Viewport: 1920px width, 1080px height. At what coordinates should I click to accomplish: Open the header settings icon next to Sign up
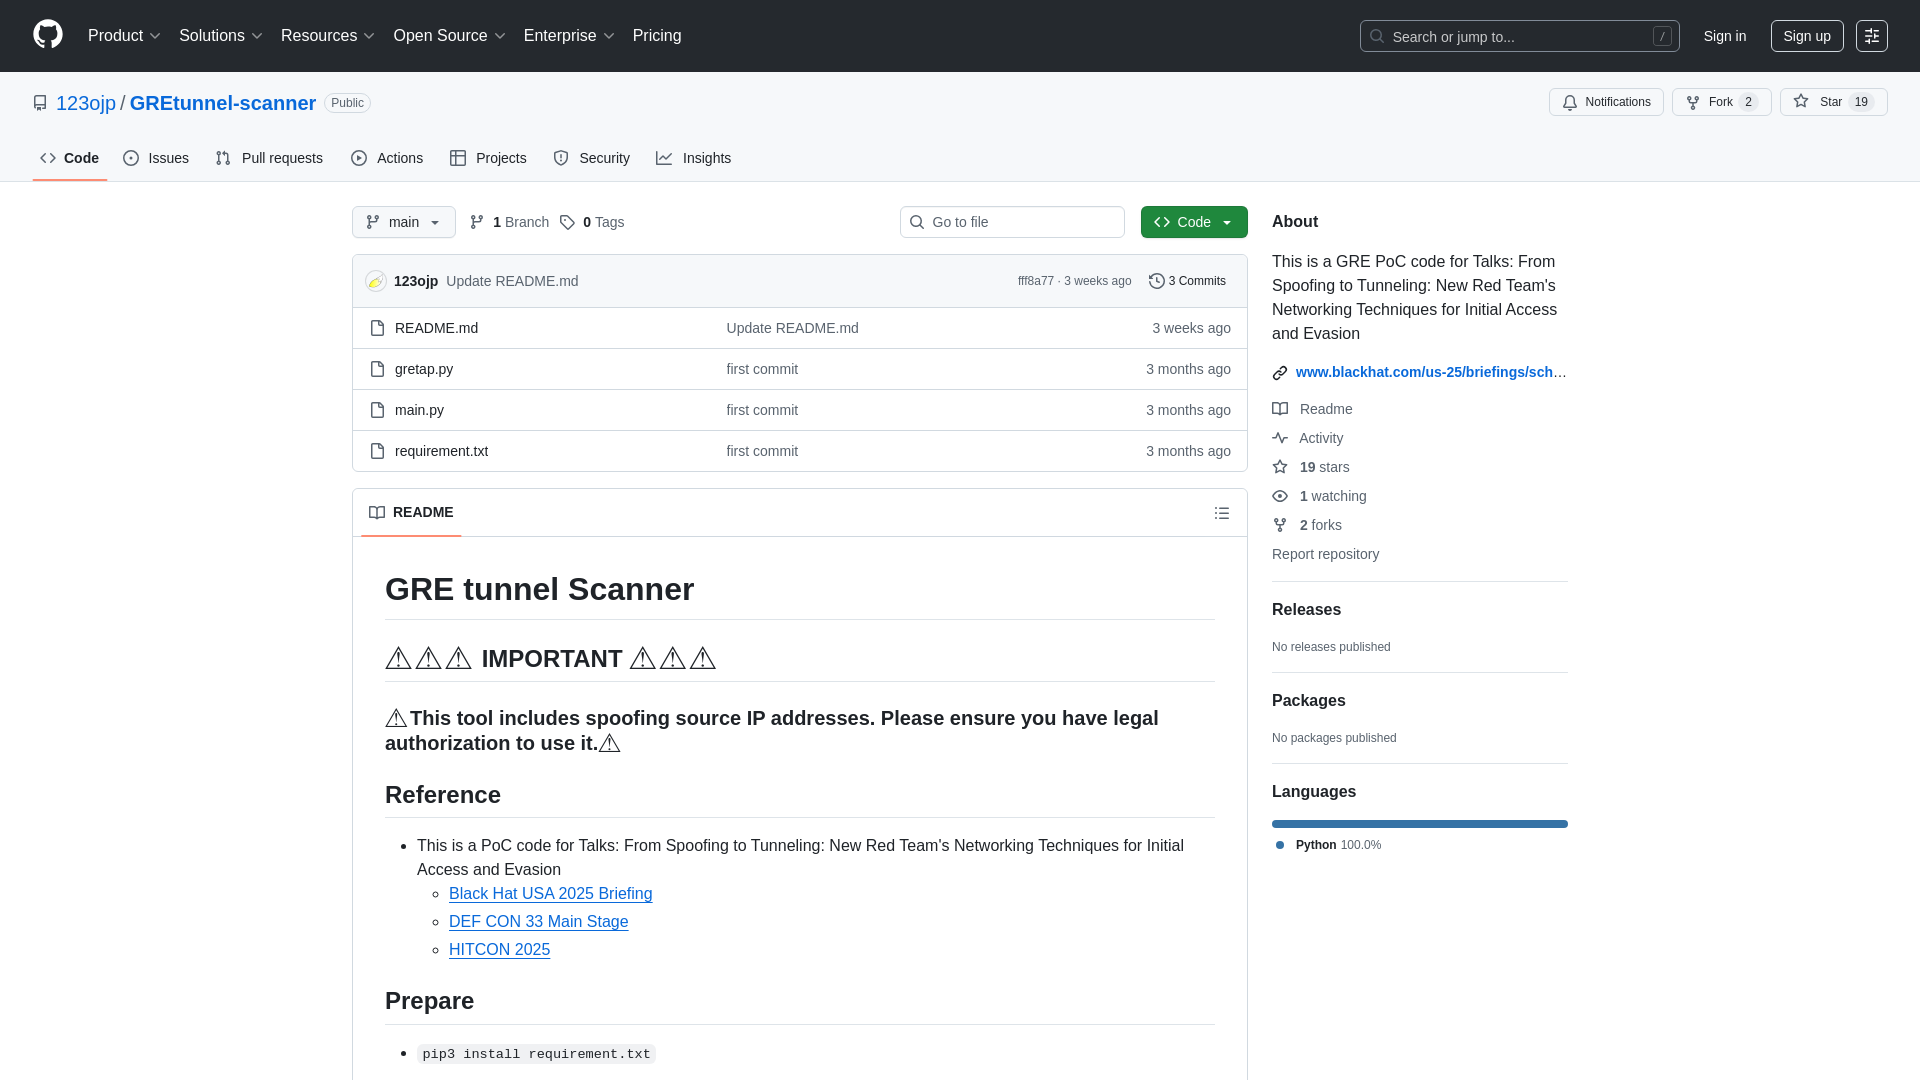click(x=1872, y=36)
